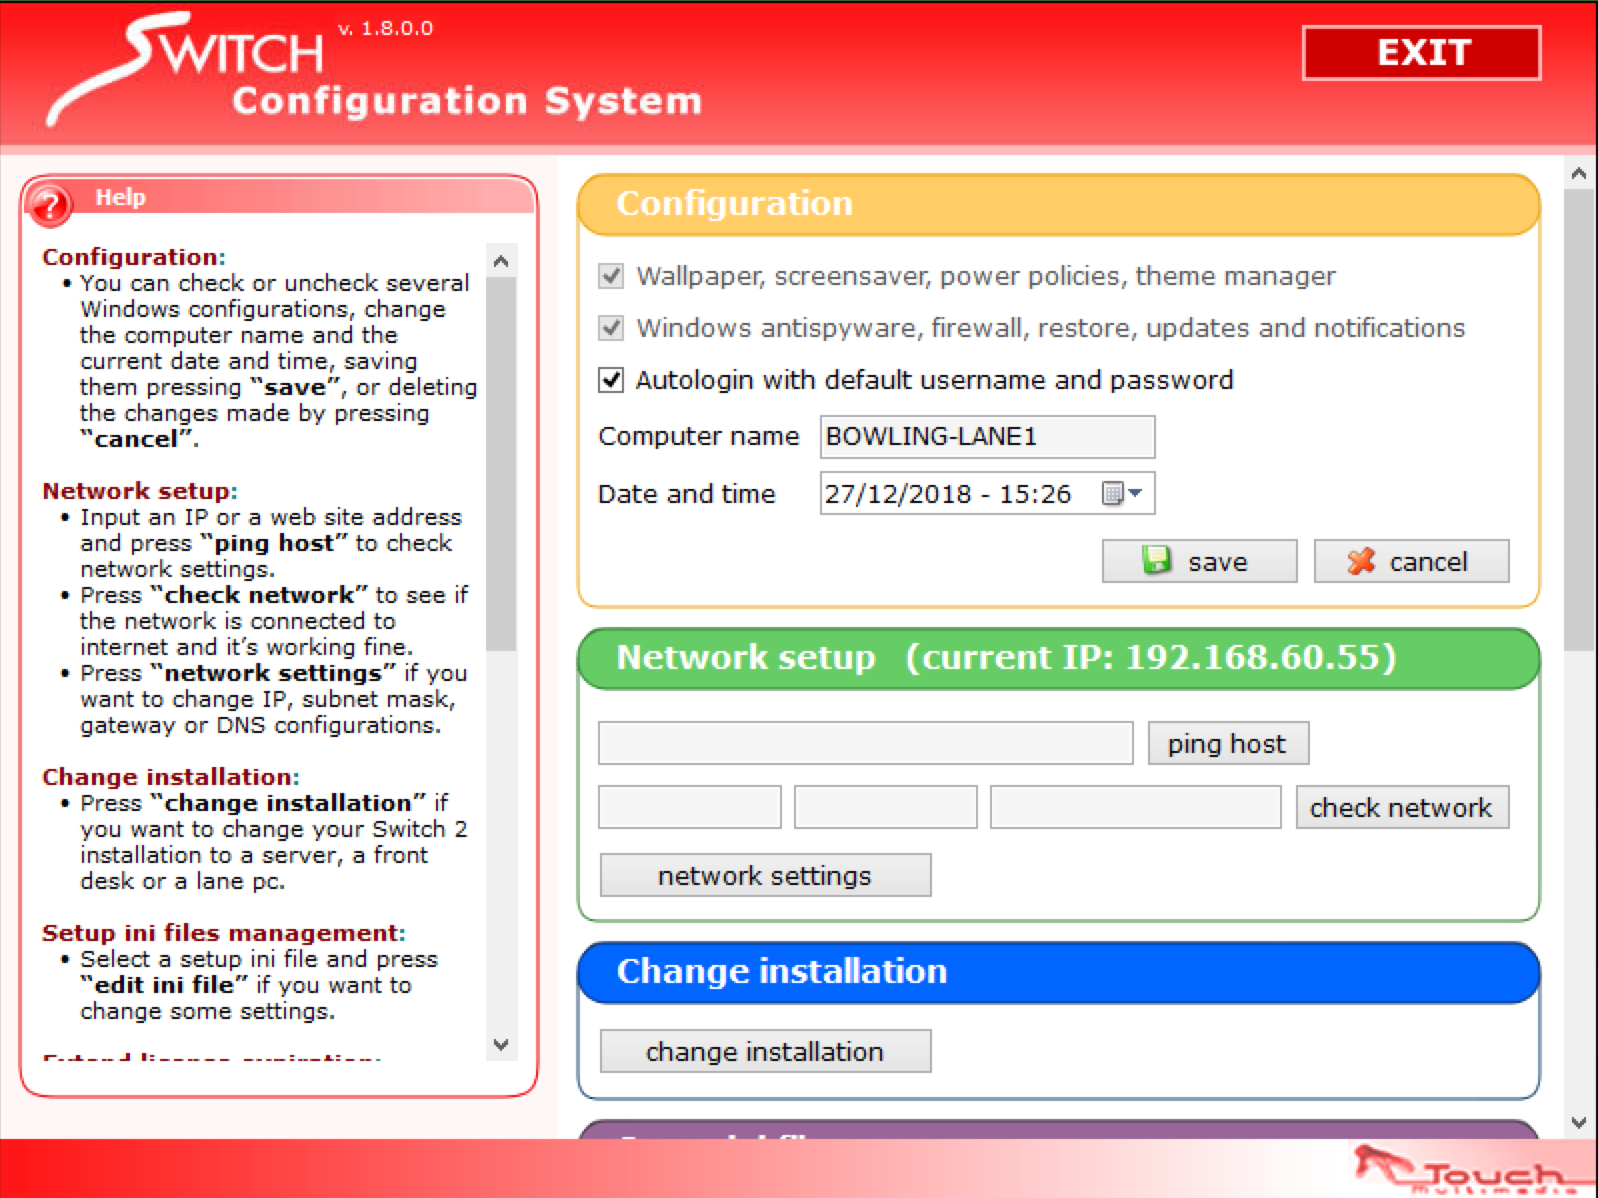Open network settings
This screenshot has width=1598, height=1198.
pos(765,875)
